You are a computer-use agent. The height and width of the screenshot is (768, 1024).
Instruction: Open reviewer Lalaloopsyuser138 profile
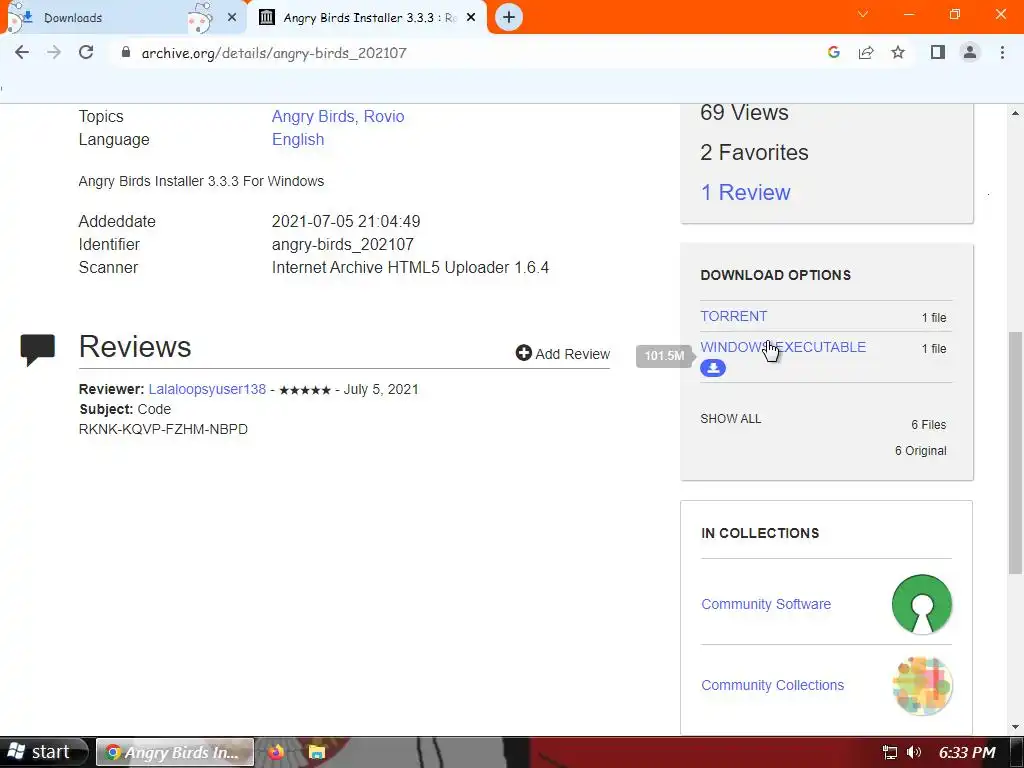point(207,389)
